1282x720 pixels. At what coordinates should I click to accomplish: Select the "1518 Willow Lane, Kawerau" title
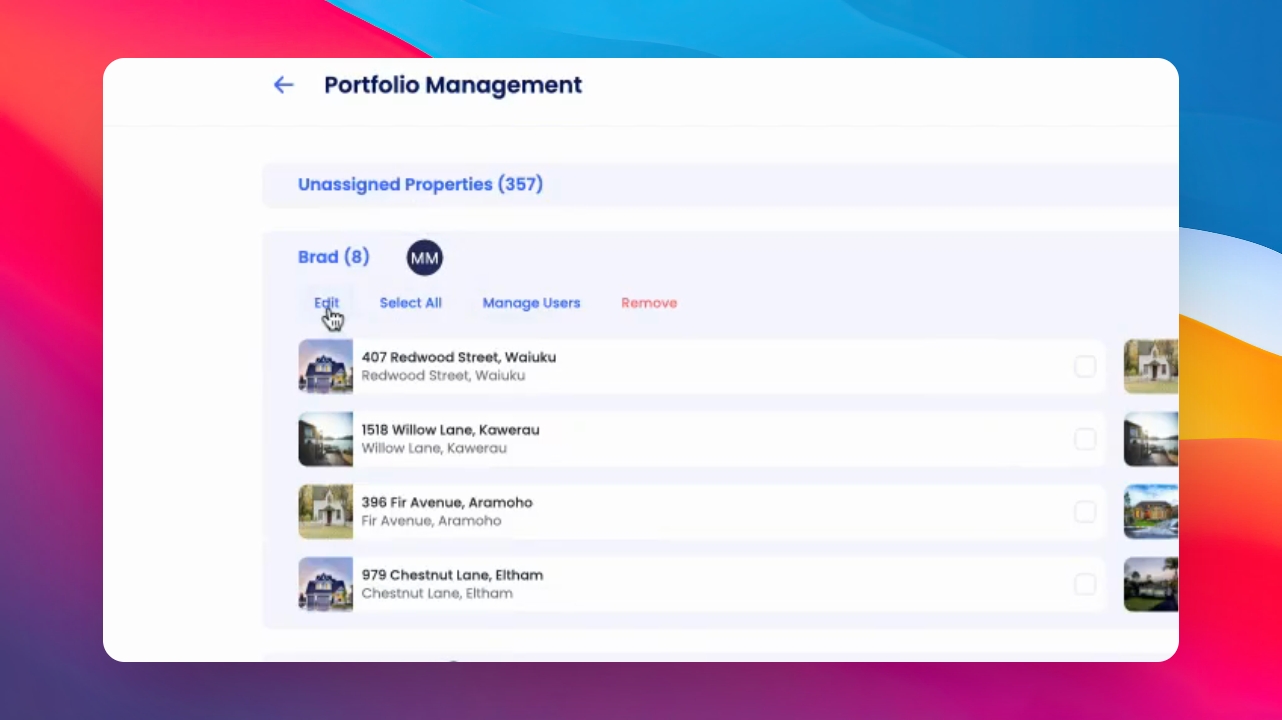(451, 430)
